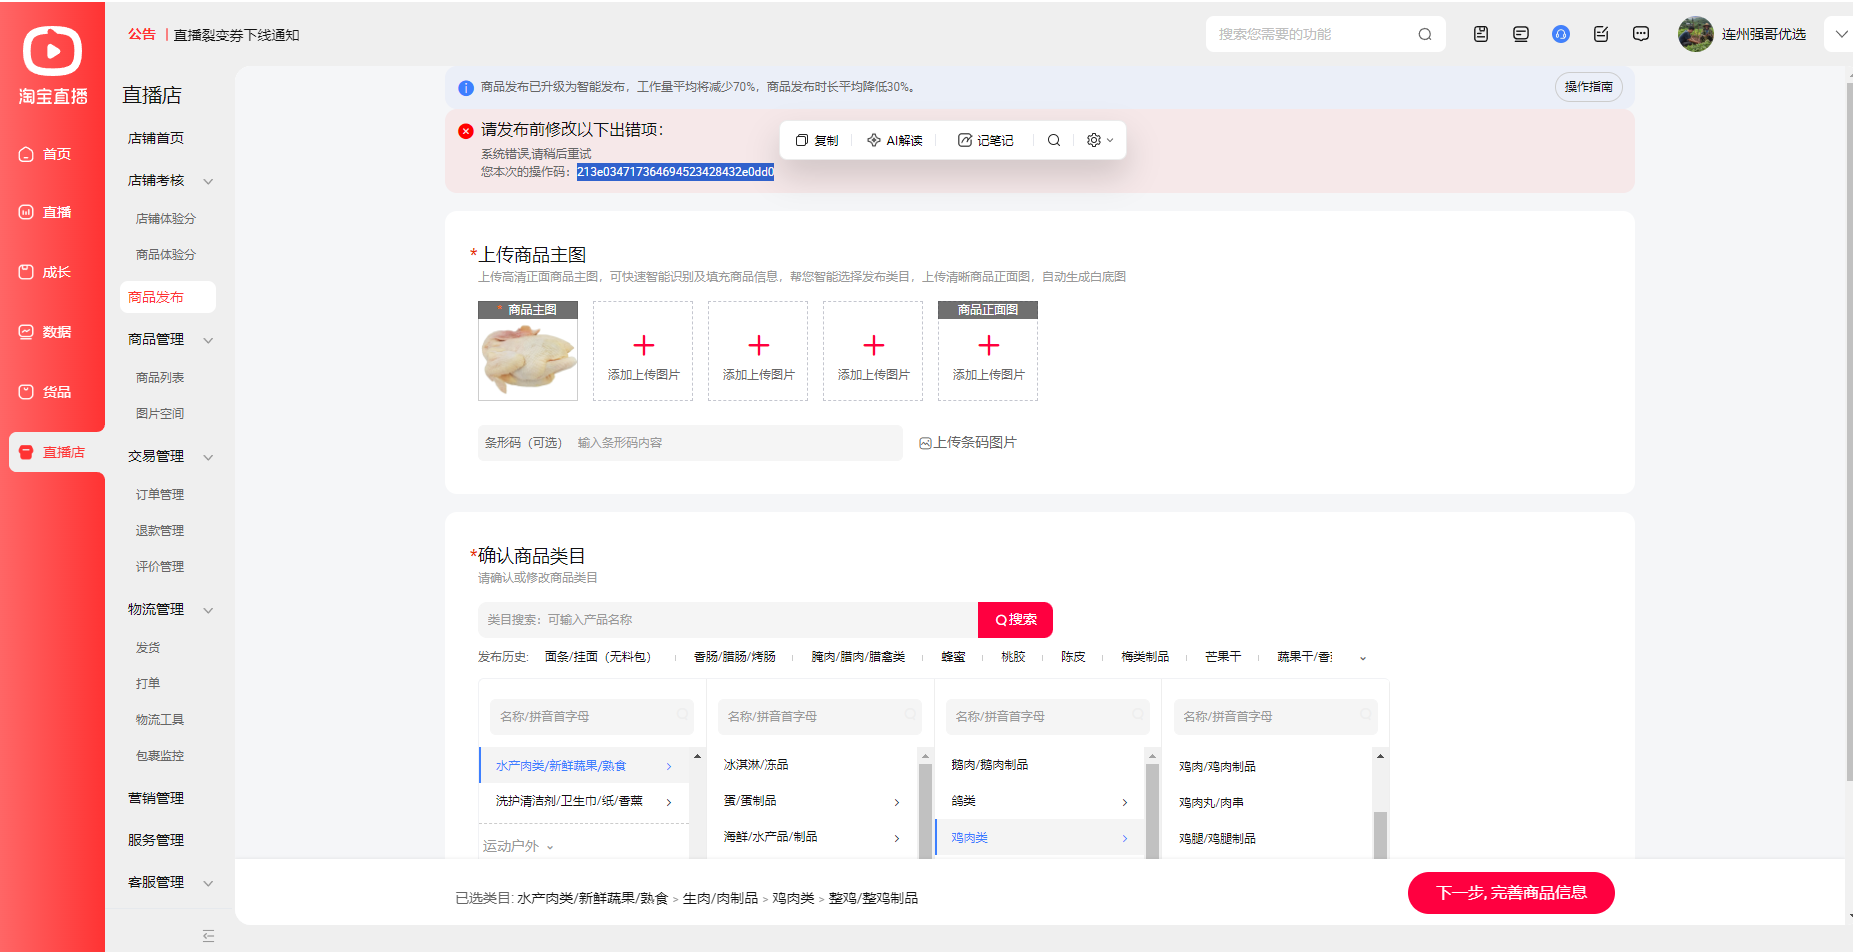1853x952 pixels.
Task: Open 商品列表 menu item
Action: (x=160, y=377)
